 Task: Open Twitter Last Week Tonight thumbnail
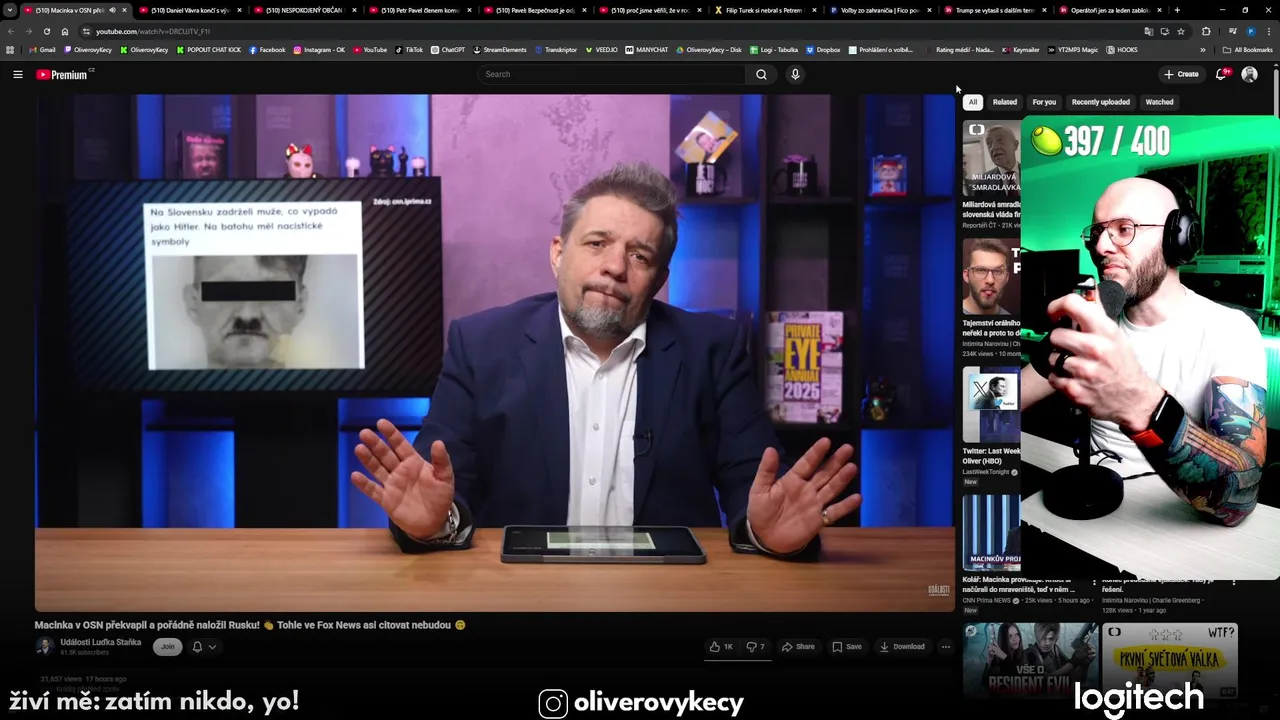click(991, 404)
